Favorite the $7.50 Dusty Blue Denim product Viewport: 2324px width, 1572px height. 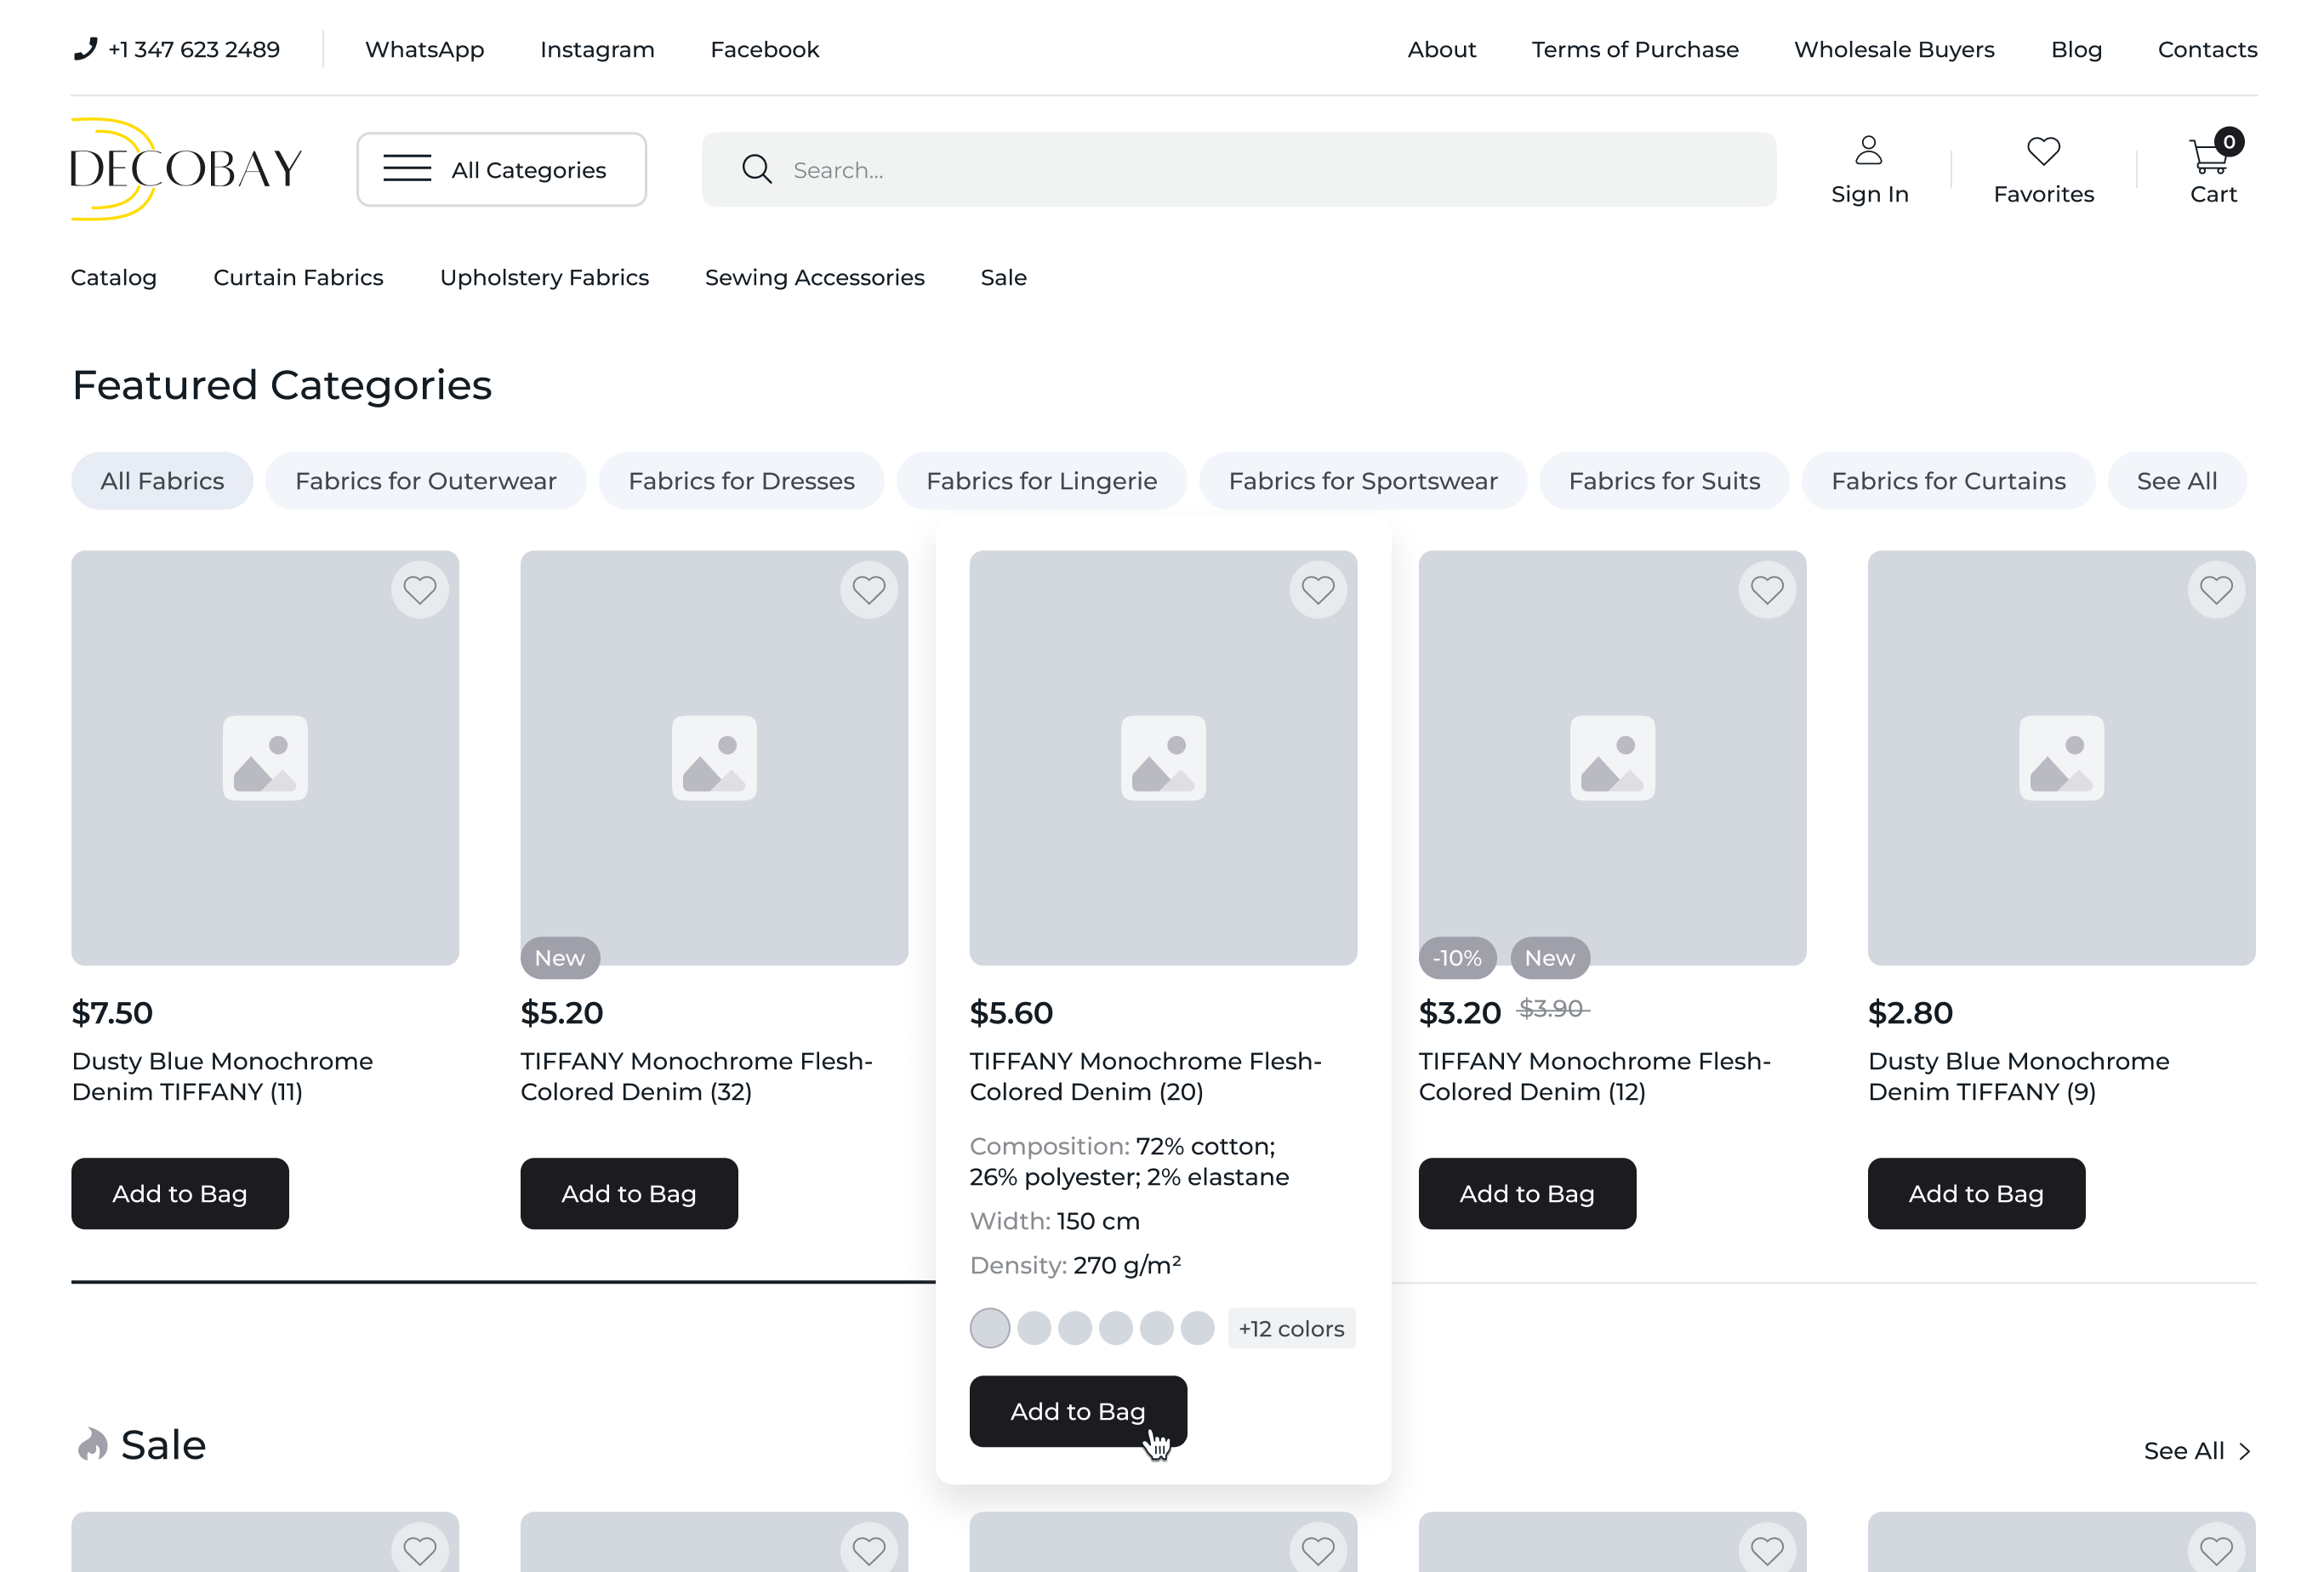[x=420, y=590]
